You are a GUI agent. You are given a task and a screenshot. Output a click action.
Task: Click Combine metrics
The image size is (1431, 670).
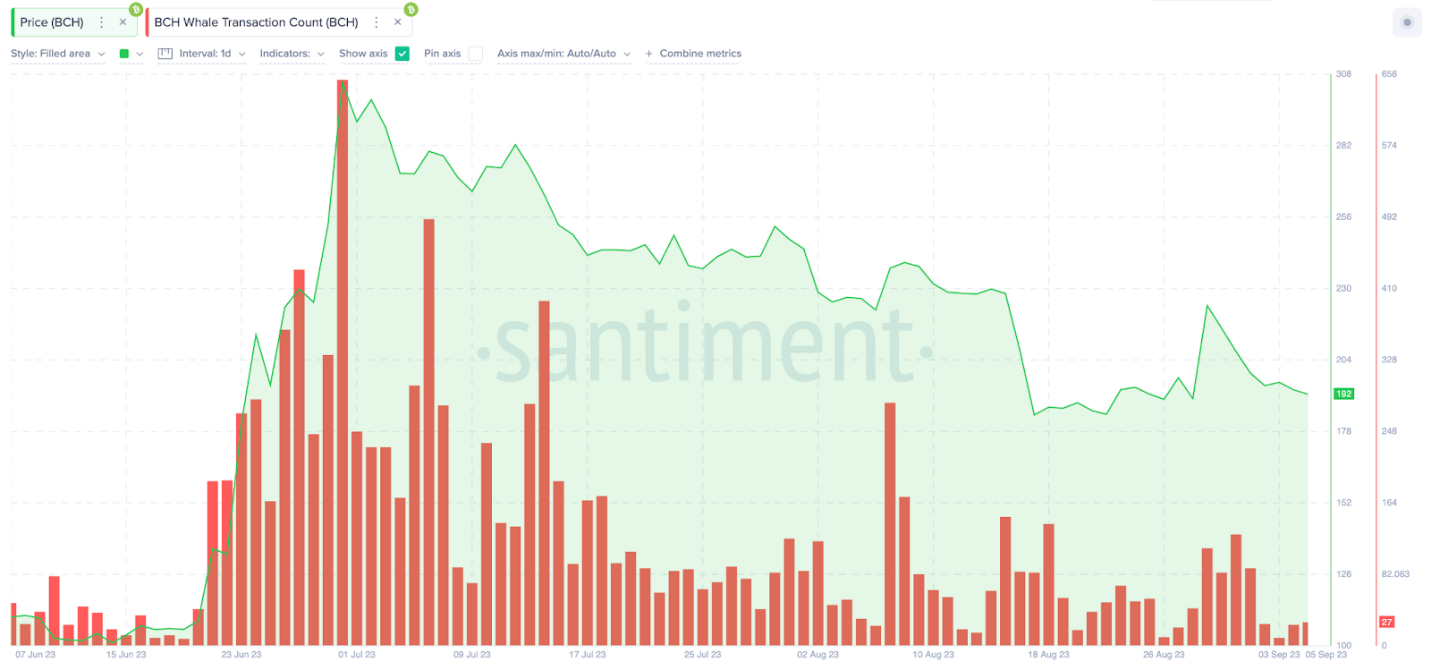pos(700,53)
